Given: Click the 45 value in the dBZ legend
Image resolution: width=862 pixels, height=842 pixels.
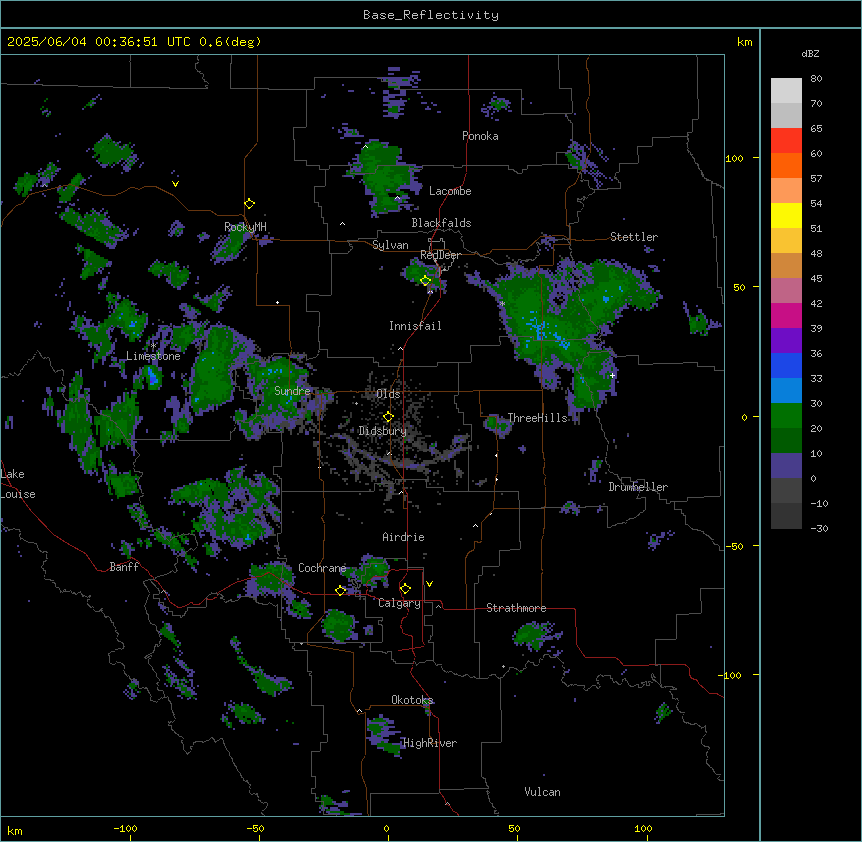Looking at the screenshot, I should click(x=816, y=279).
